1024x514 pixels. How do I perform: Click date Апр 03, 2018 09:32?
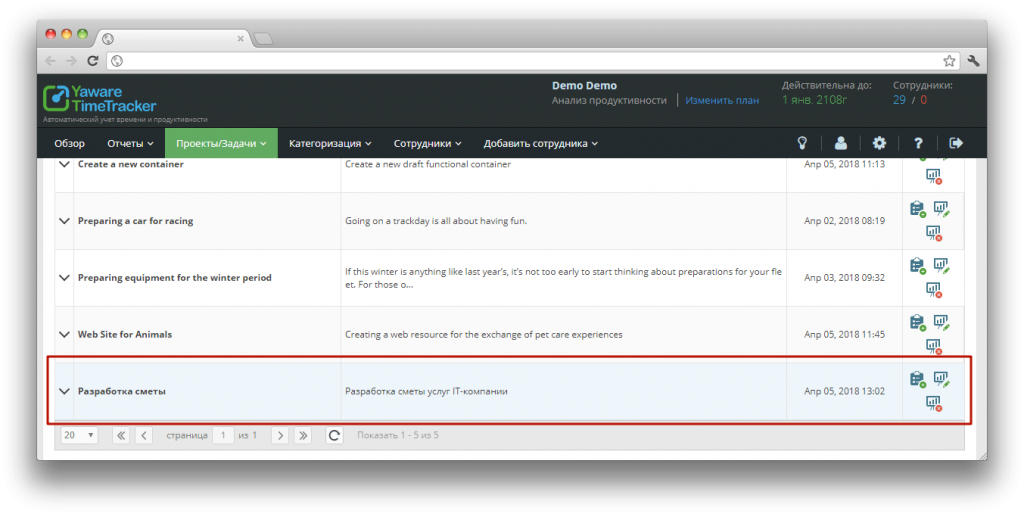click(844, 278)
